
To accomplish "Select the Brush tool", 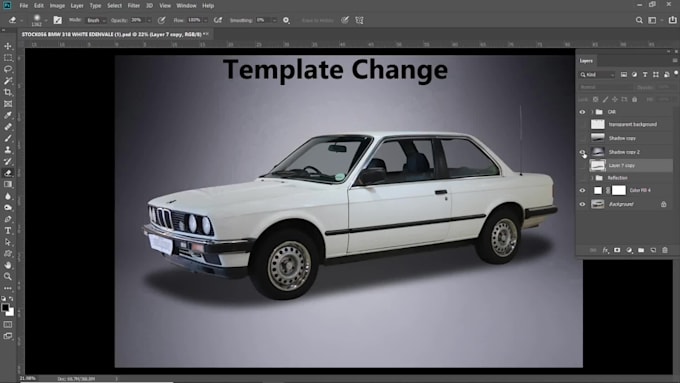I will point(8,138).
